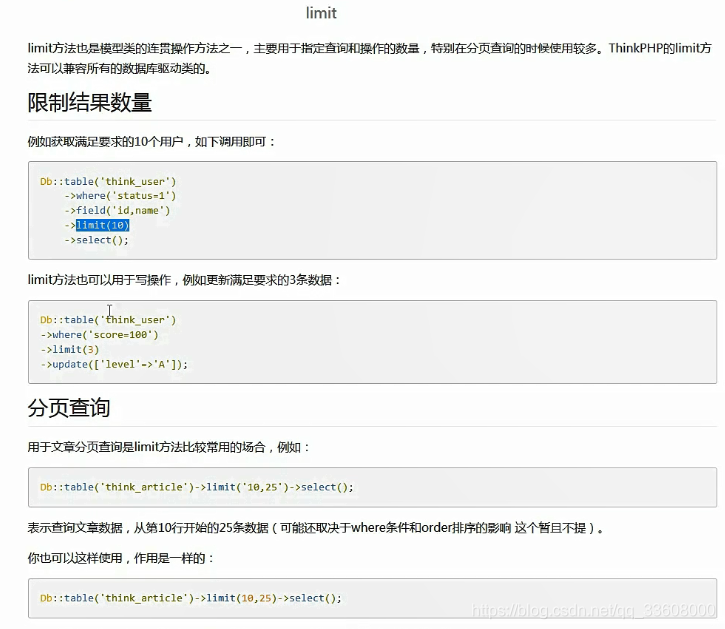Click the code ->update(['level'=>'A']);
Viewport: 725px width, 629px height.
point(114,364)
